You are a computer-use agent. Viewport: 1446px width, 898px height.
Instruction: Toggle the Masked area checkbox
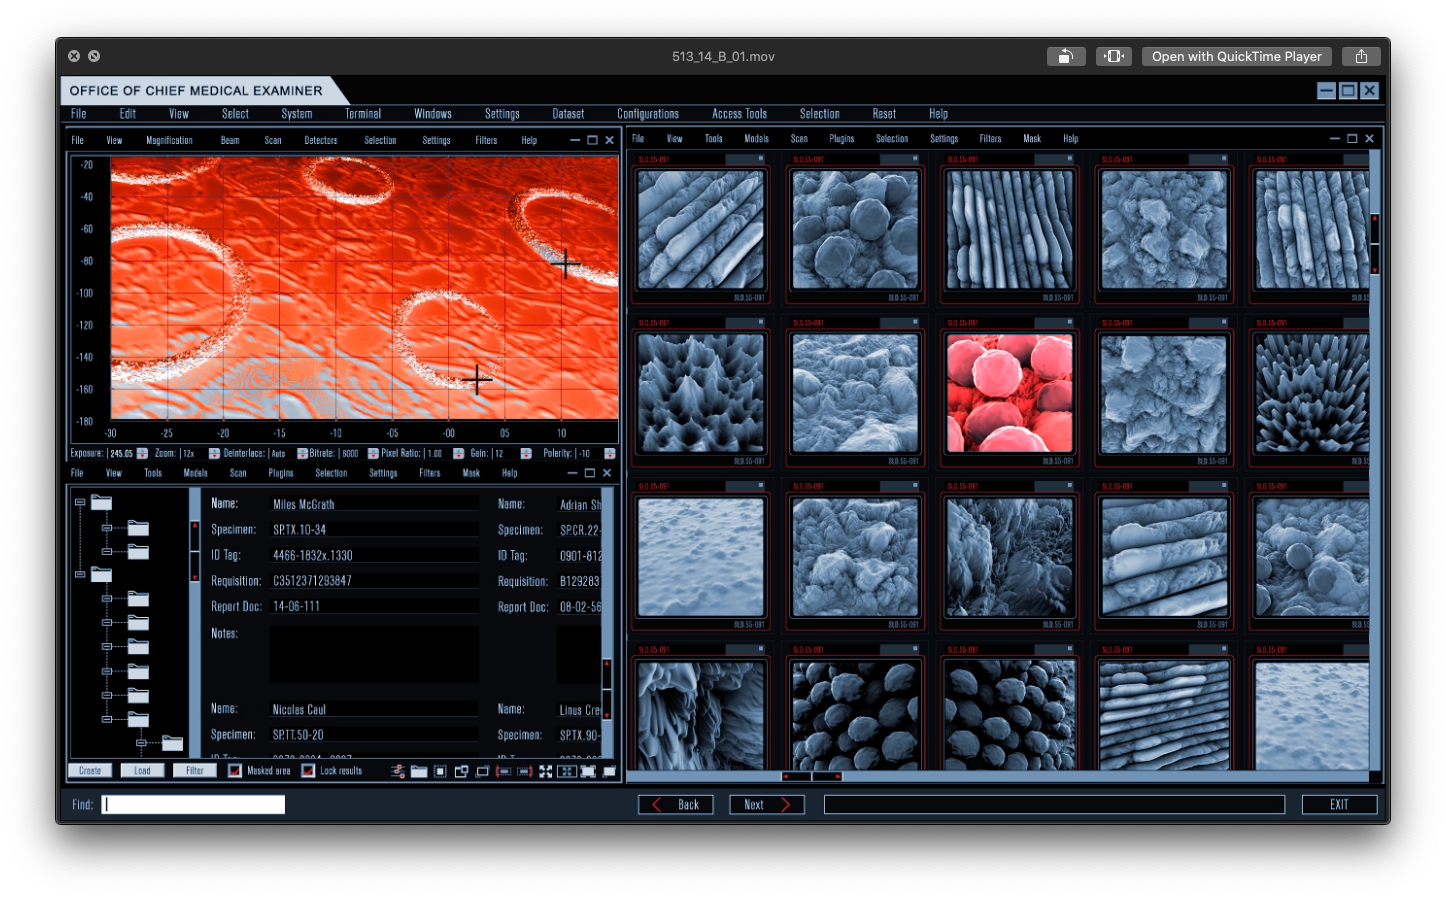coord(235,771)
